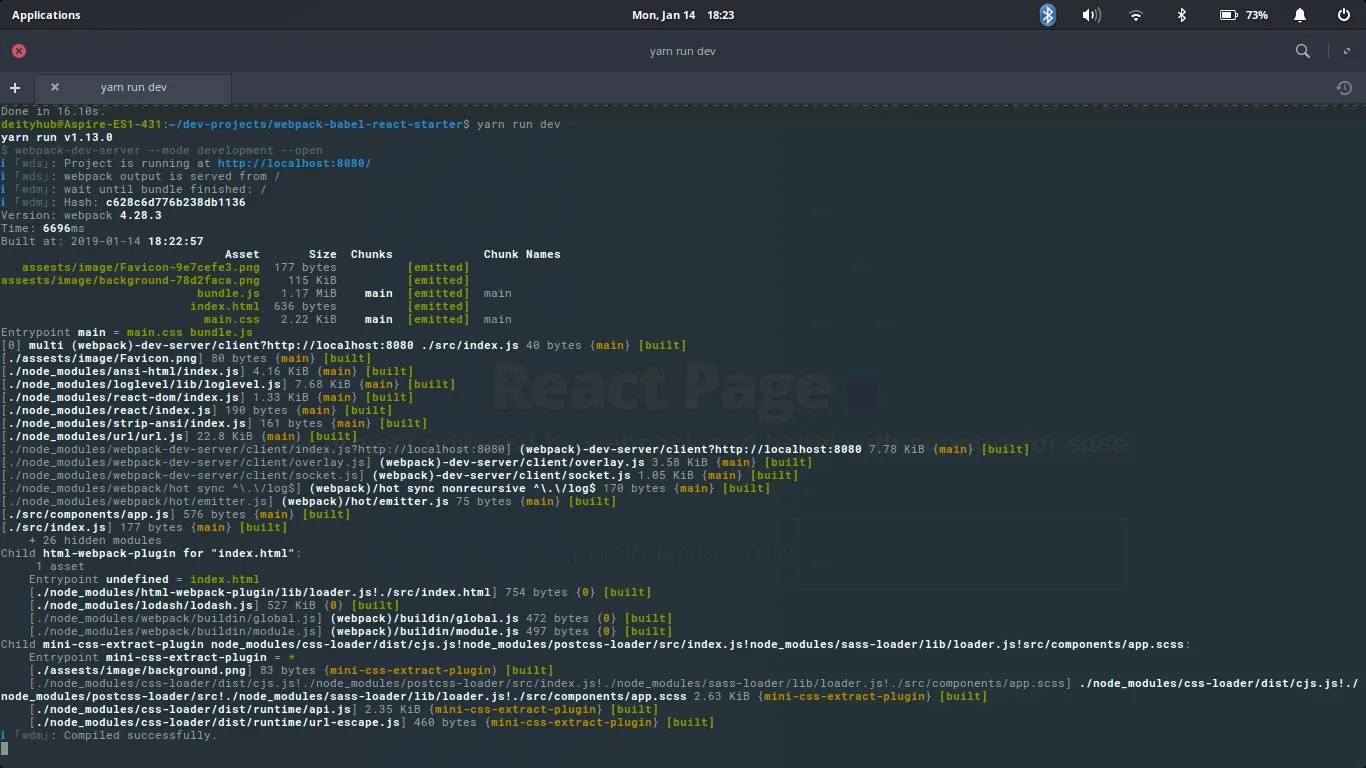Click the build time 6696ms
1366x768 pixels.
tap(63, 228)
